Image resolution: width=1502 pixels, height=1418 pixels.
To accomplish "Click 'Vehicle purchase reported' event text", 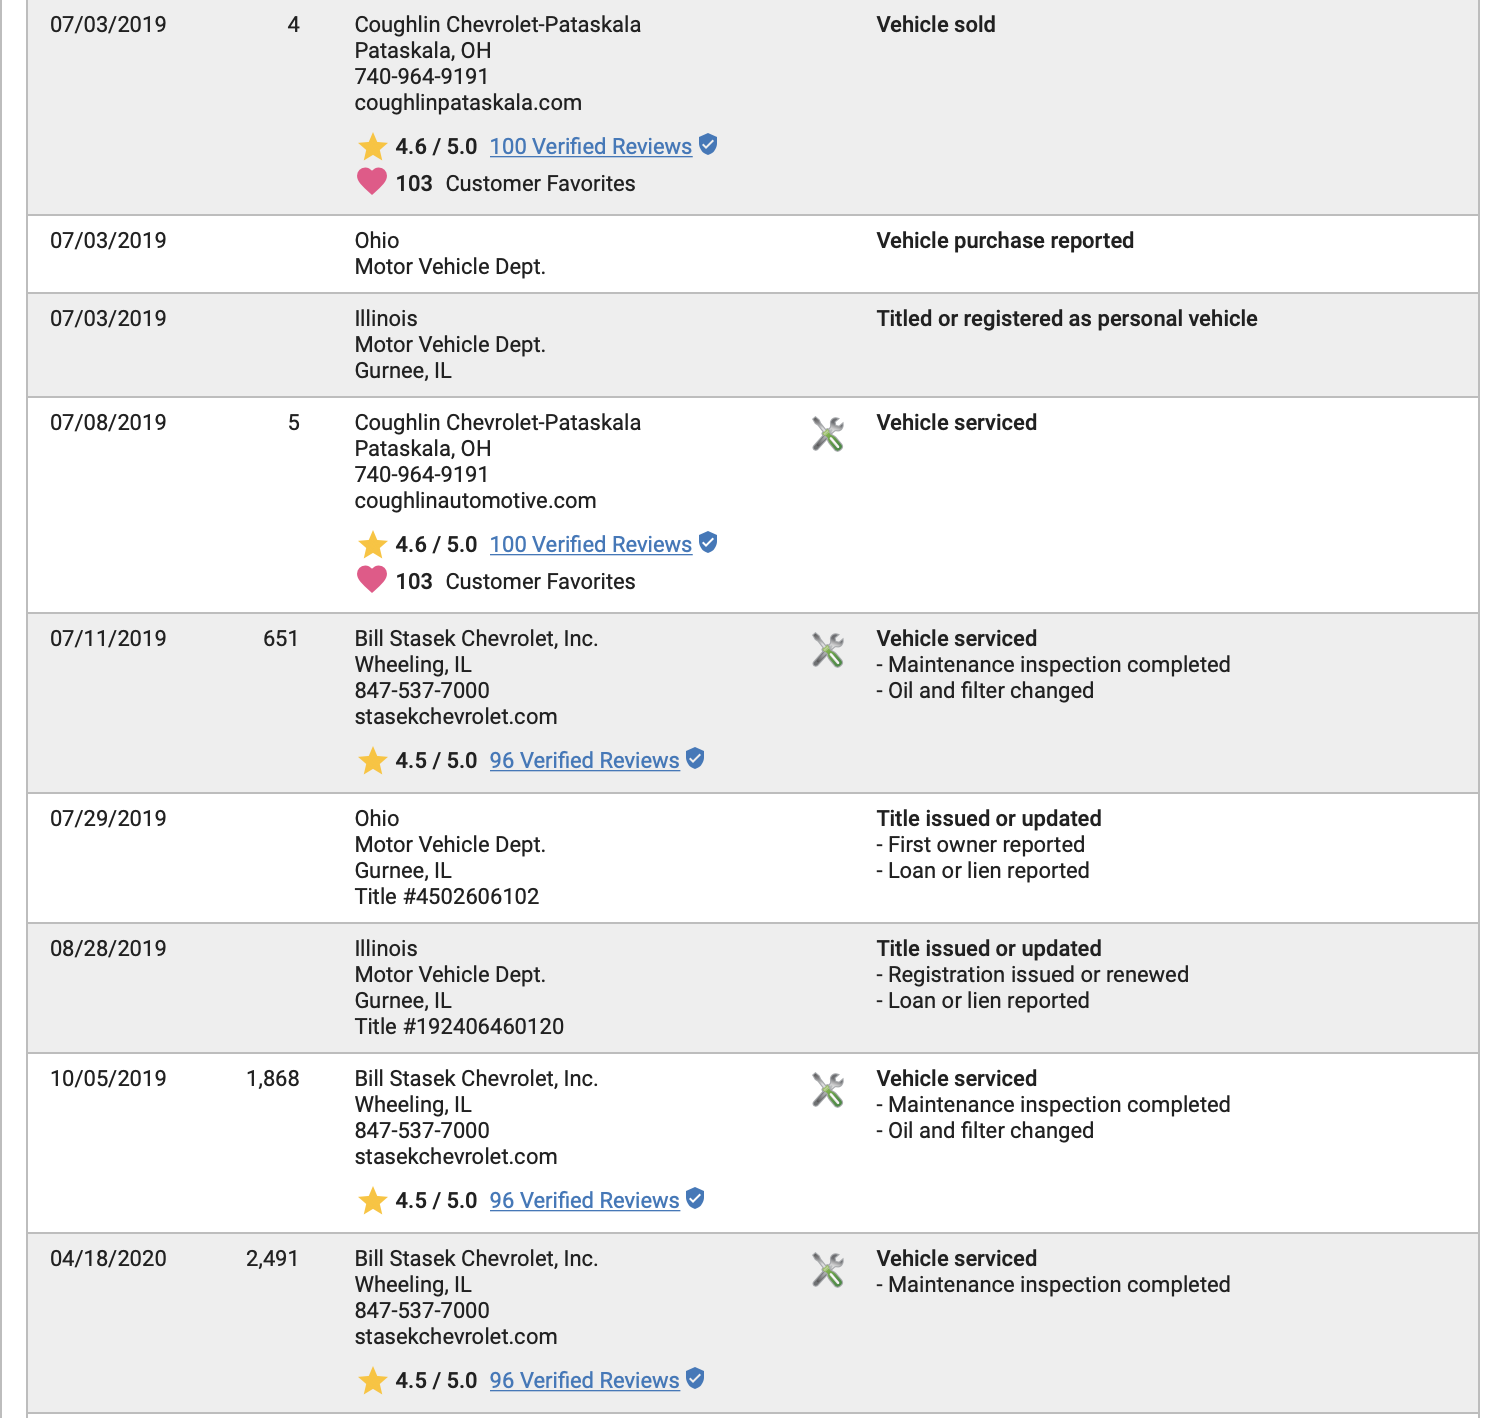I will coord(1005,241).
